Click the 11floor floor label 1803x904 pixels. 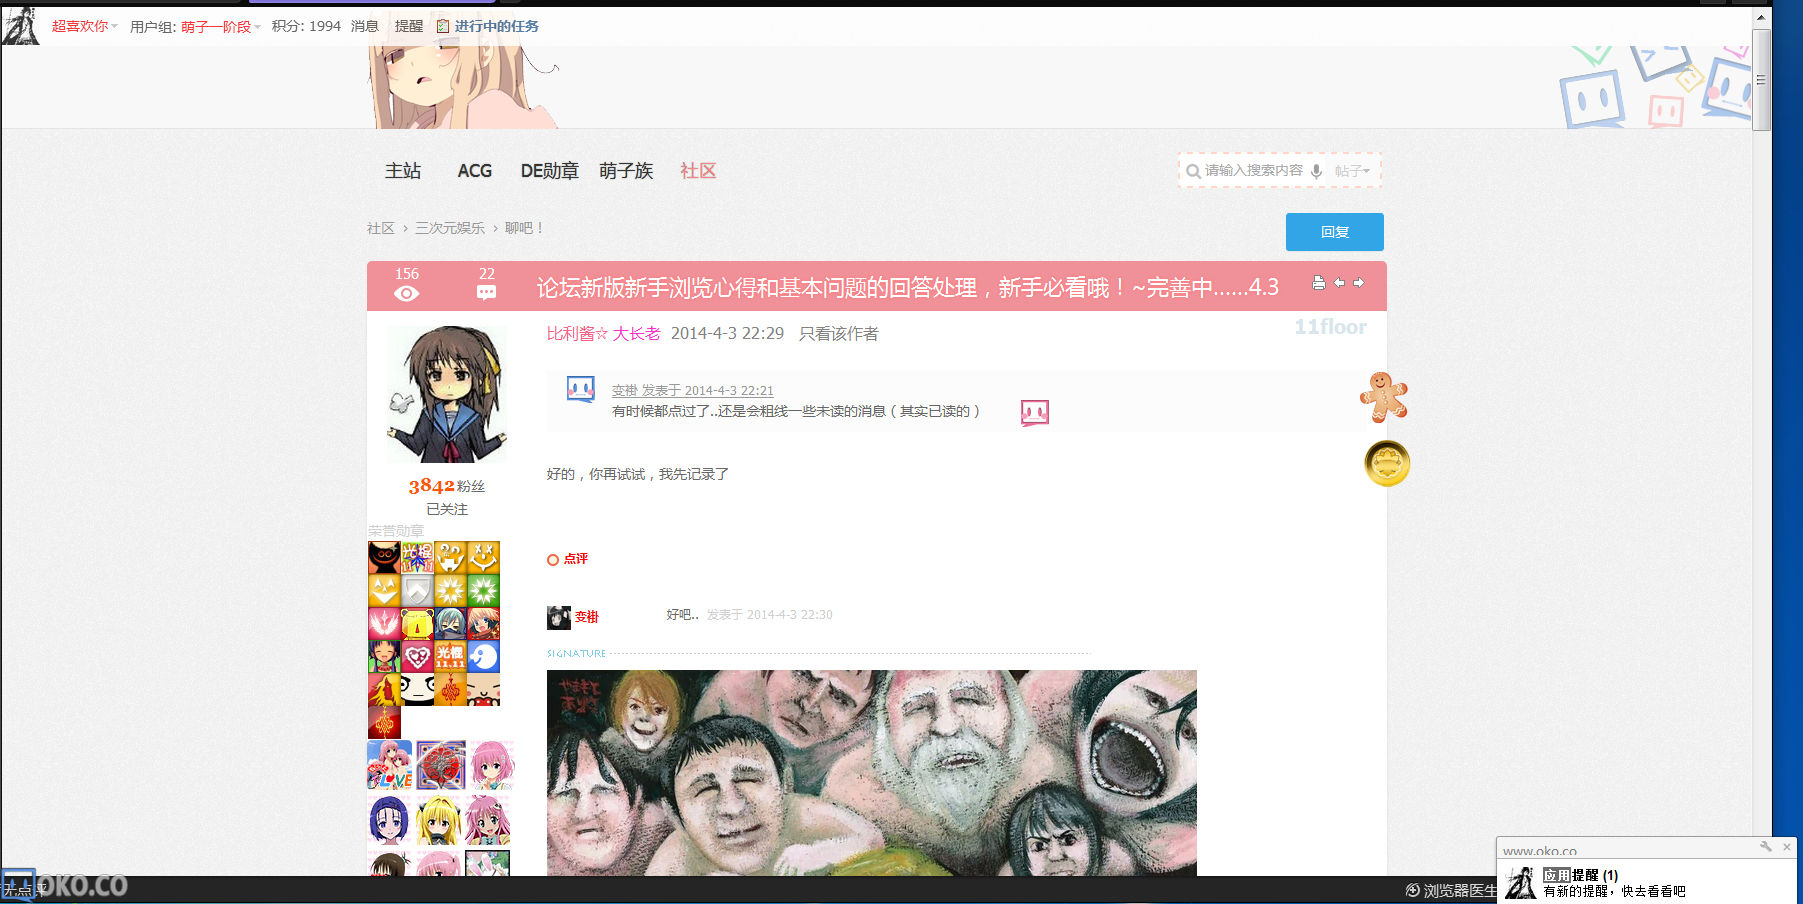[1330, 327]
